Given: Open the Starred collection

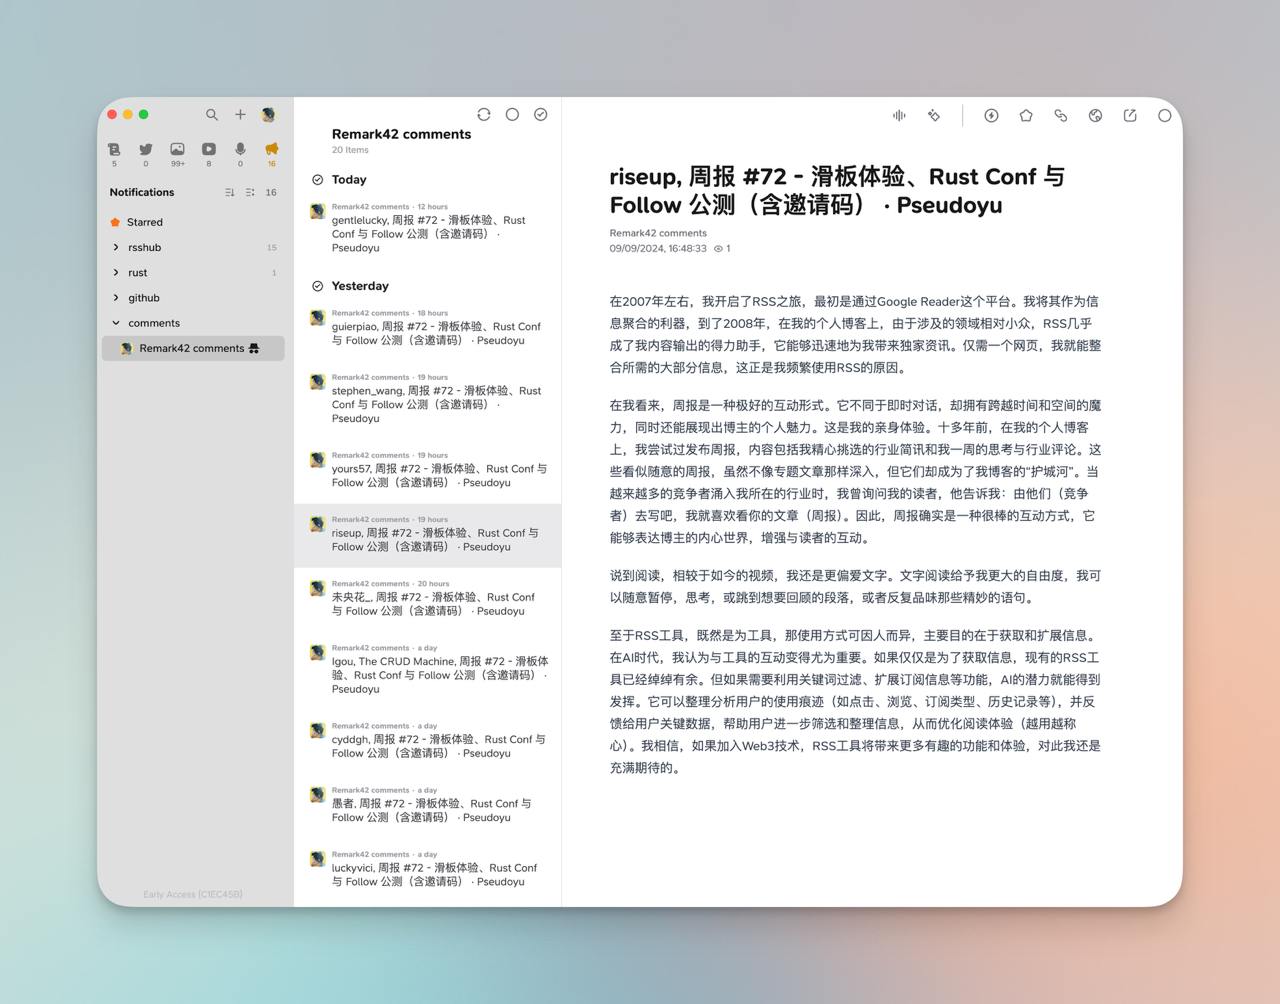Looking at the screenshot, I should [144, 222].
